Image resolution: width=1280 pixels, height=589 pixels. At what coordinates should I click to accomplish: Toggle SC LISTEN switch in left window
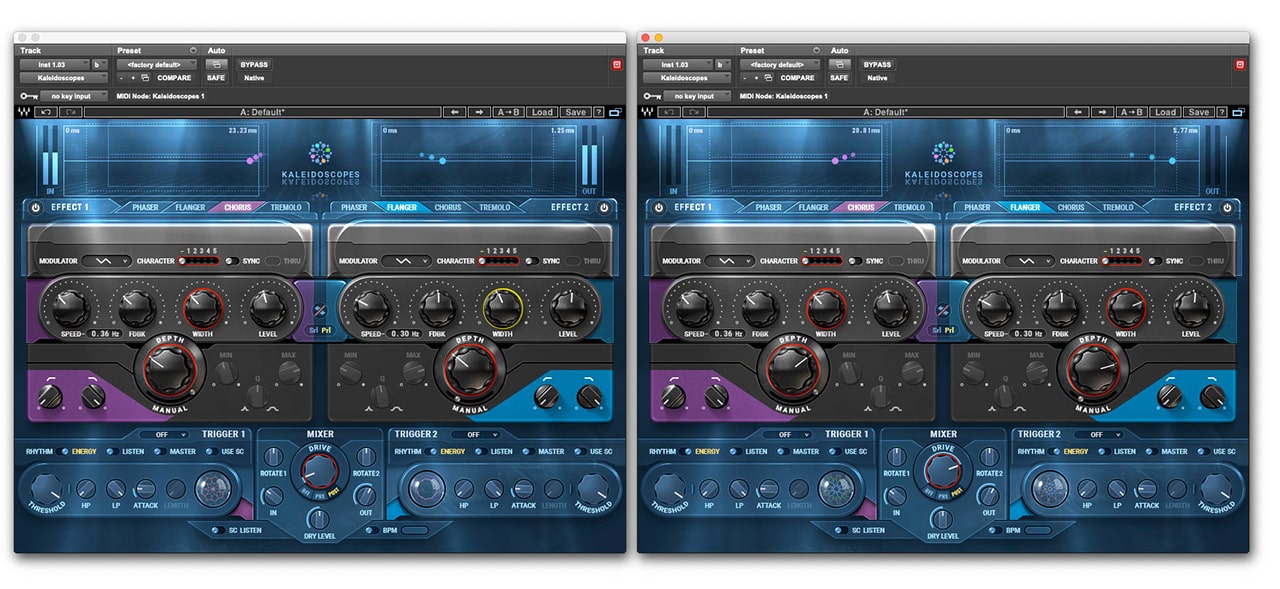coord(217,530)
